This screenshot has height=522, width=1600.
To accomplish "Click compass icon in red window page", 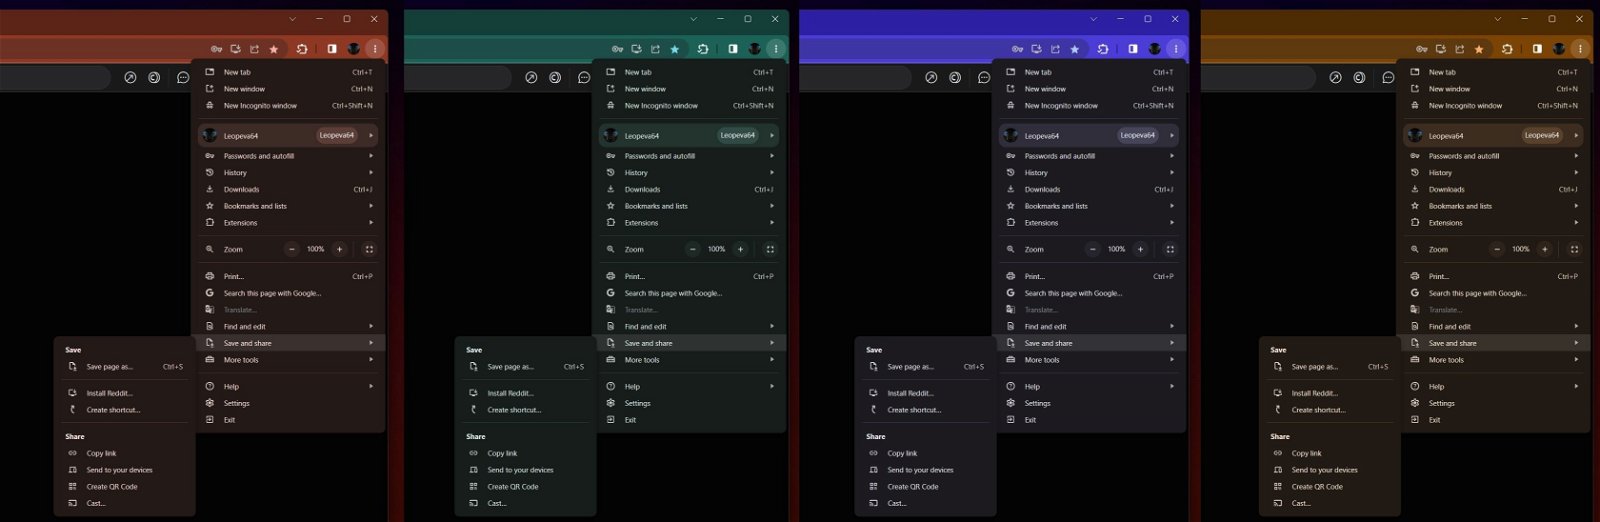I will pos(130,77).
